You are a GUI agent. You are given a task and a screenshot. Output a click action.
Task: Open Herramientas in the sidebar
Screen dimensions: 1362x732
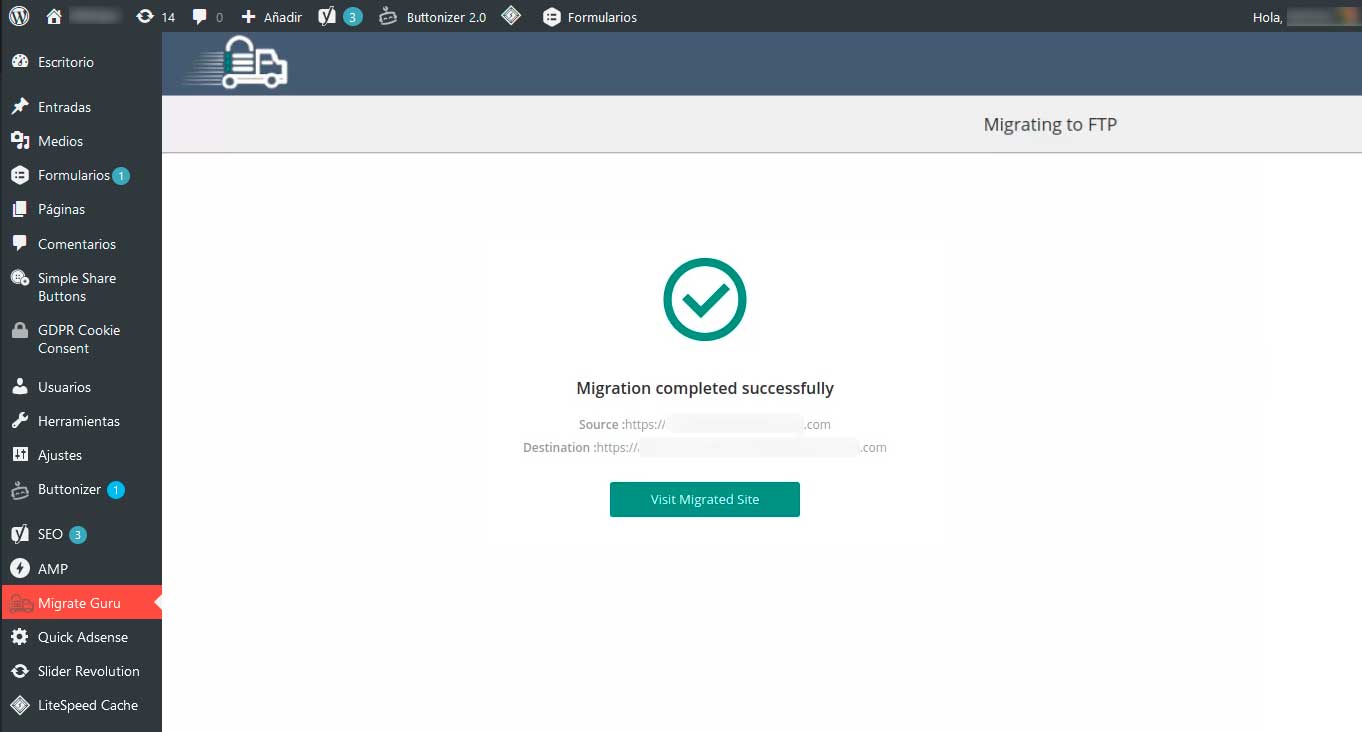[x=78, y=421]
